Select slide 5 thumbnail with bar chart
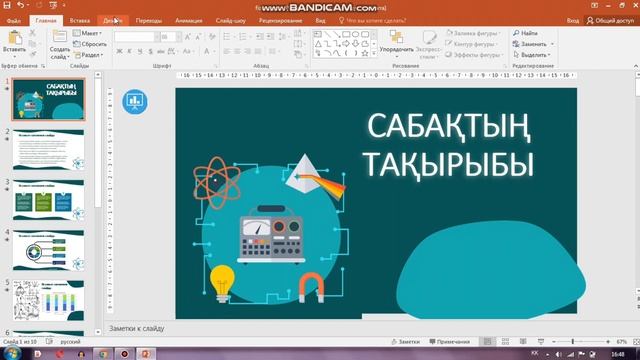The width and height of the screenshot is (640, 360). [49, 300]
